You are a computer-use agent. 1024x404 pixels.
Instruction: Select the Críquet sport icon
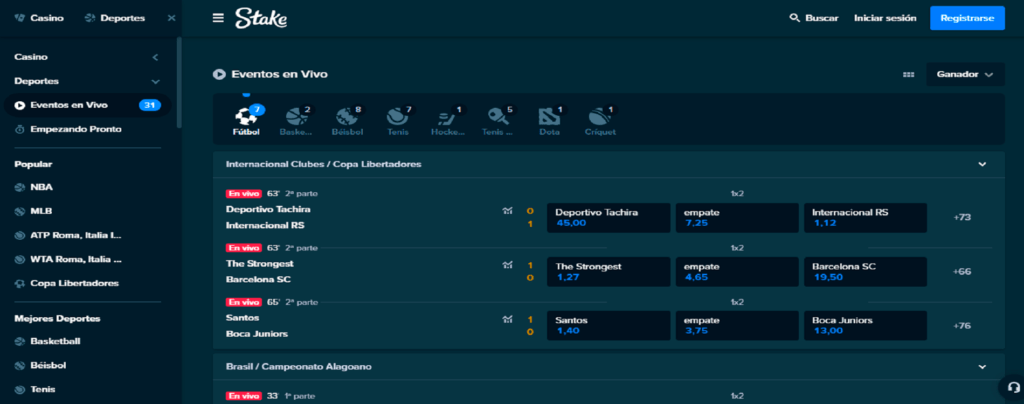click(600, 119)
